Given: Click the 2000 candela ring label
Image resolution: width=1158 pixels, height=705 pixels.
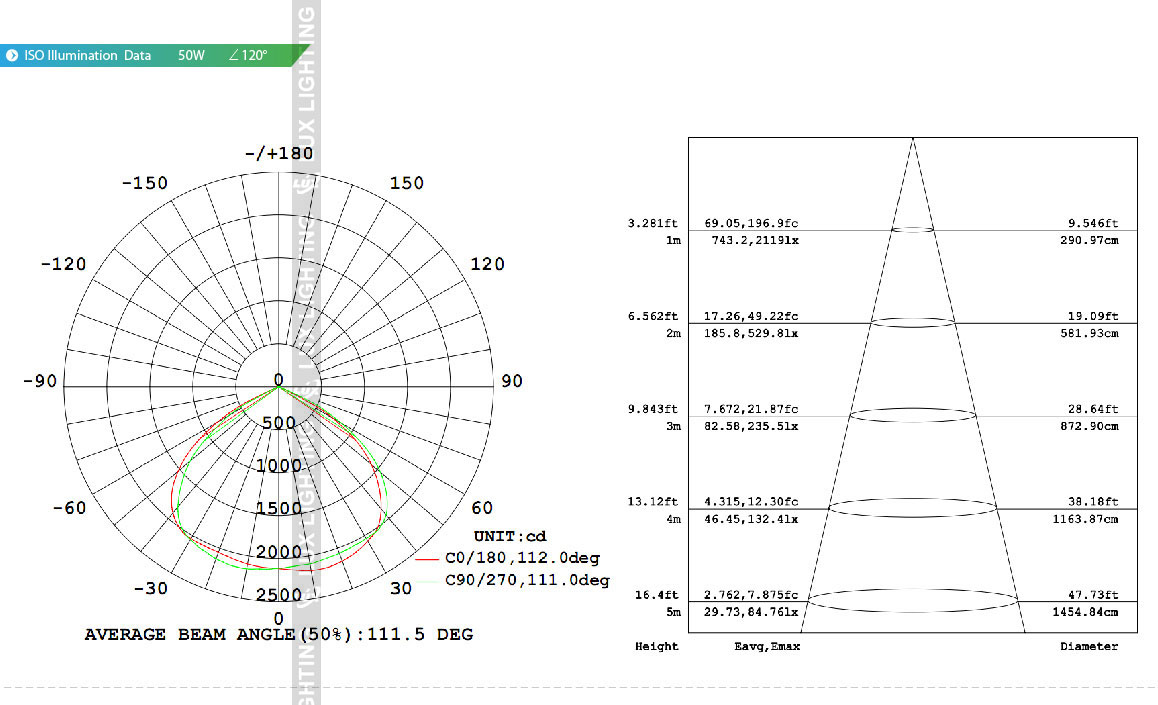Looking at the screenshot, I should 279,552.
